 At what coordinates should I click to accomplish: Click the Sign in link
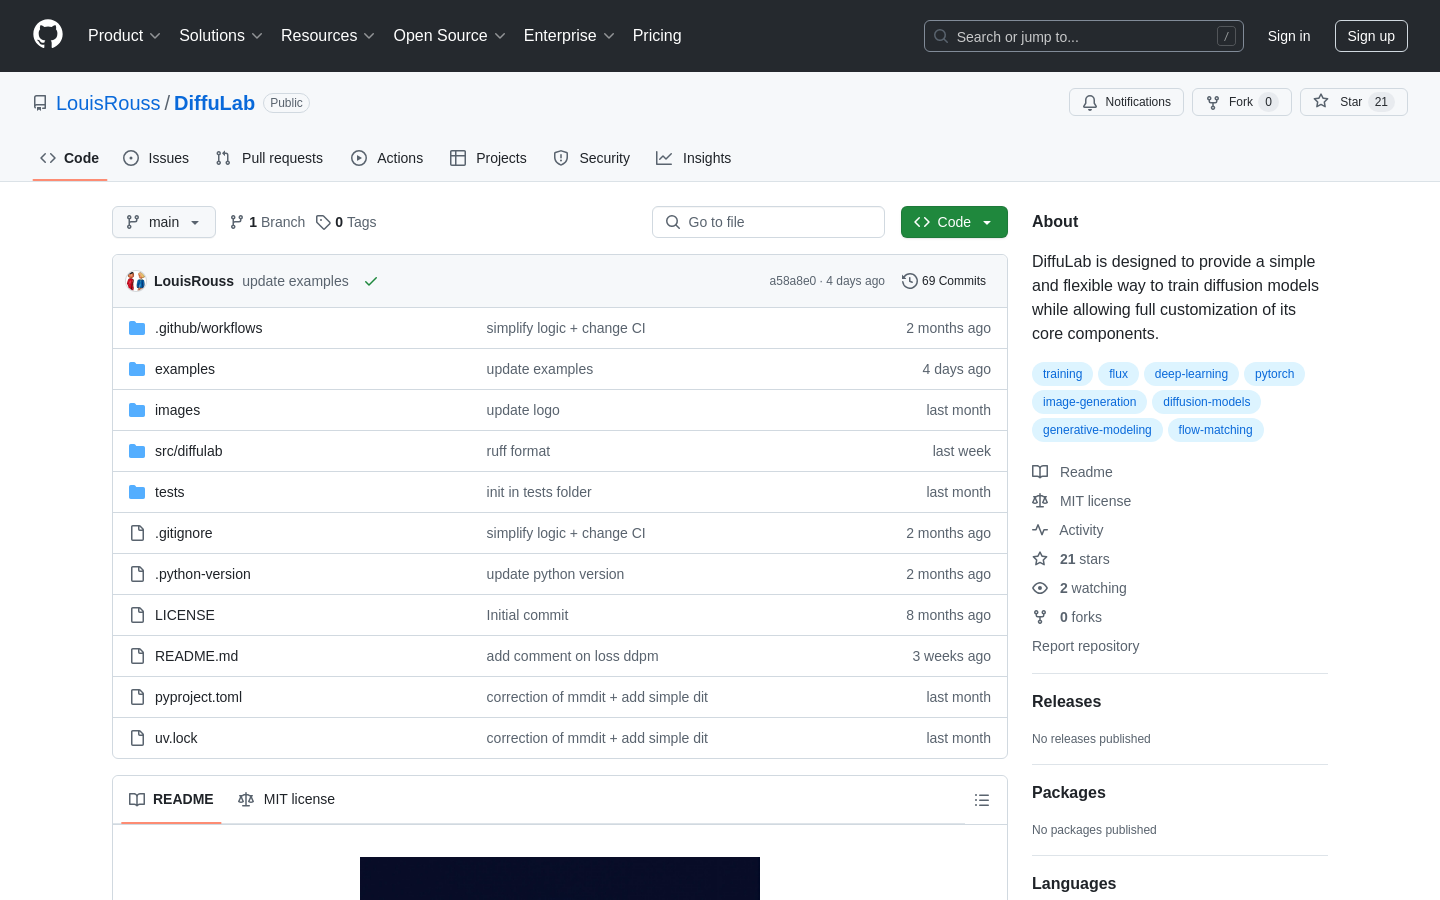pos(1289,36)
